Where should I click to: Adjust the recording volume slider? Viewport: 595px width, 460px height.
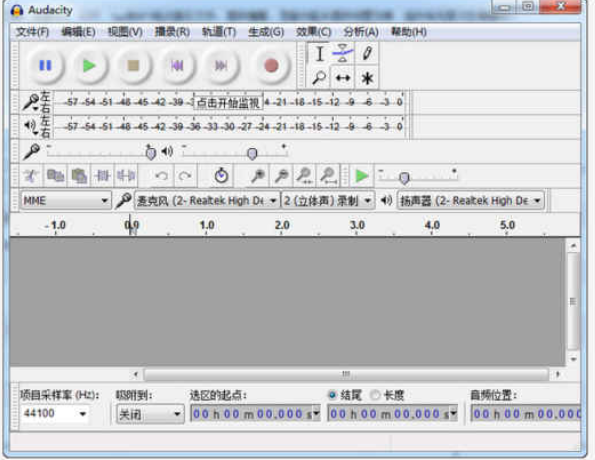(x=151, y=153)
